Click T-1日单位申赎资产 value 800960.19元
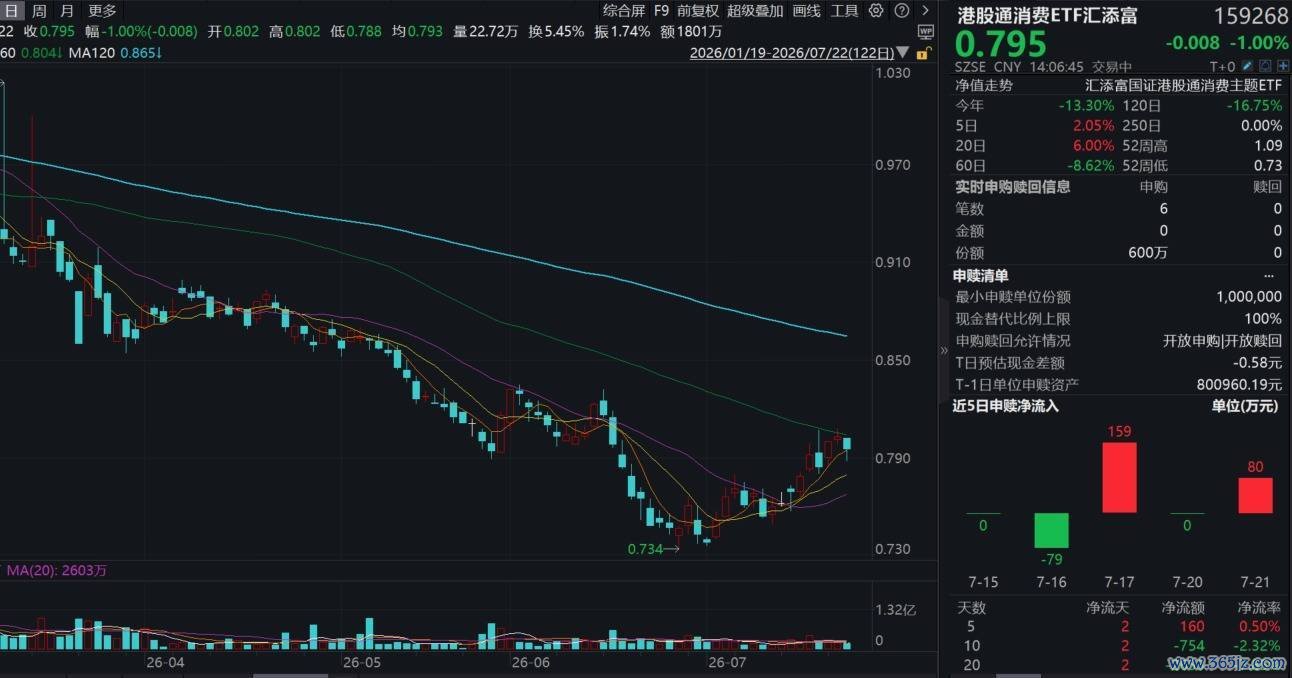This screenshot has height=678, width=1292. (1238, 385)
